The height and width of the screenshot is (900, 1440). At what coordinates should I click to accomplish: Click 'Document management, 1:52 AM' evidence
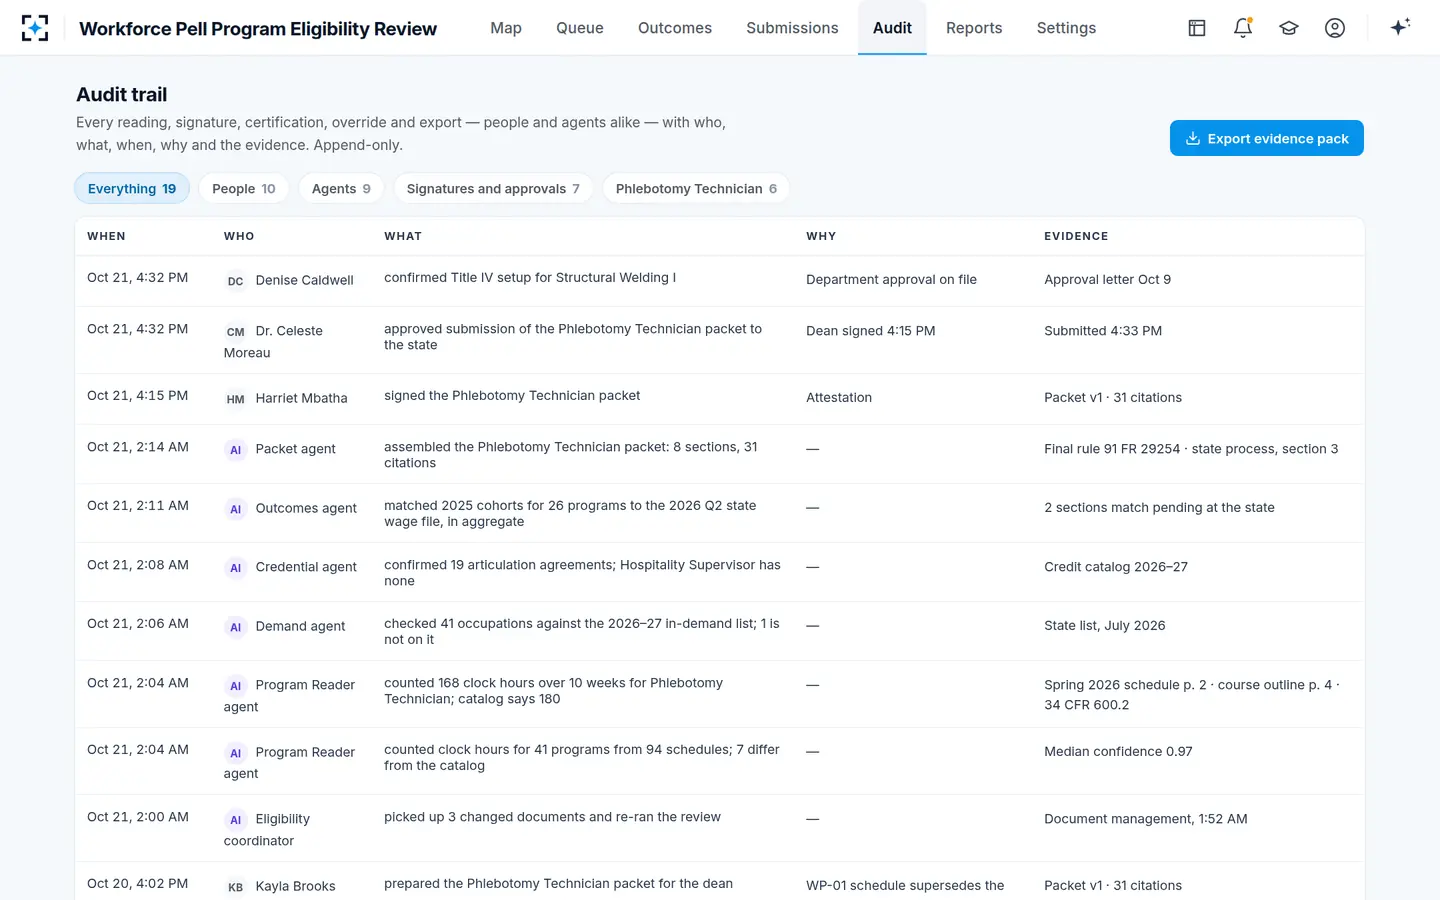point(1146,819)
